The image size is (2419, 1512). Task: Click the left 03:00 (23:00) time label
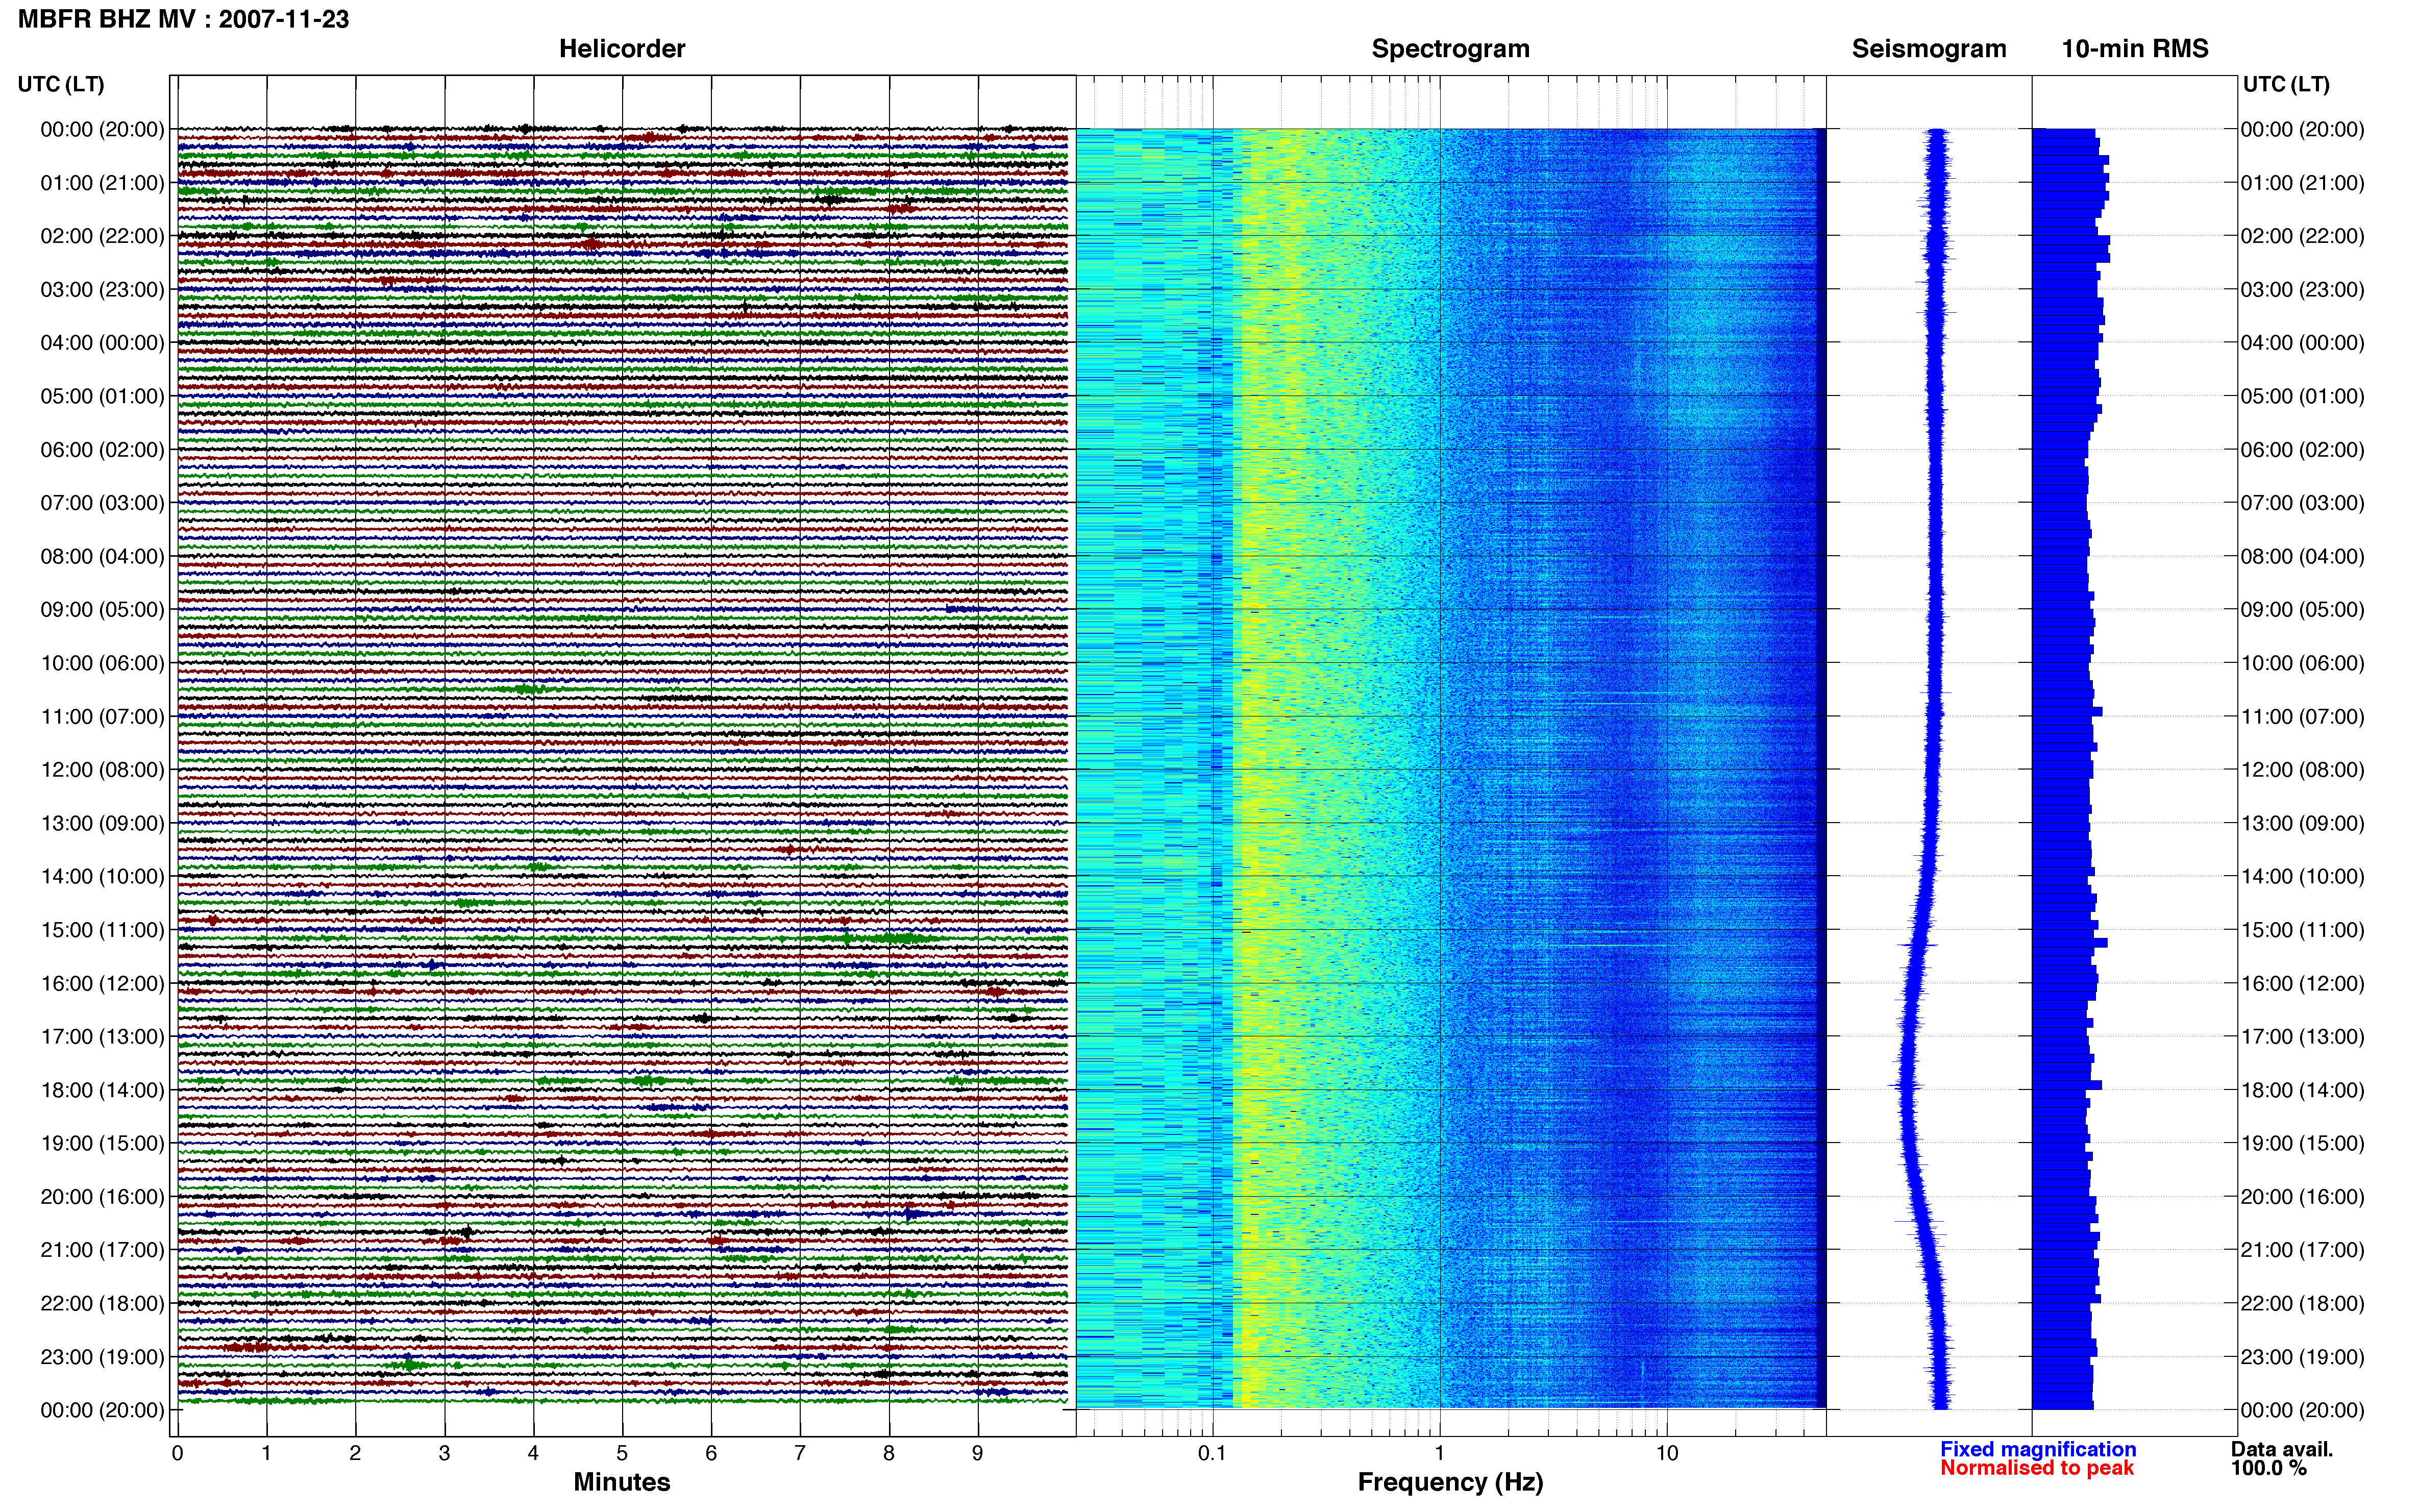[x=102, y=290]
